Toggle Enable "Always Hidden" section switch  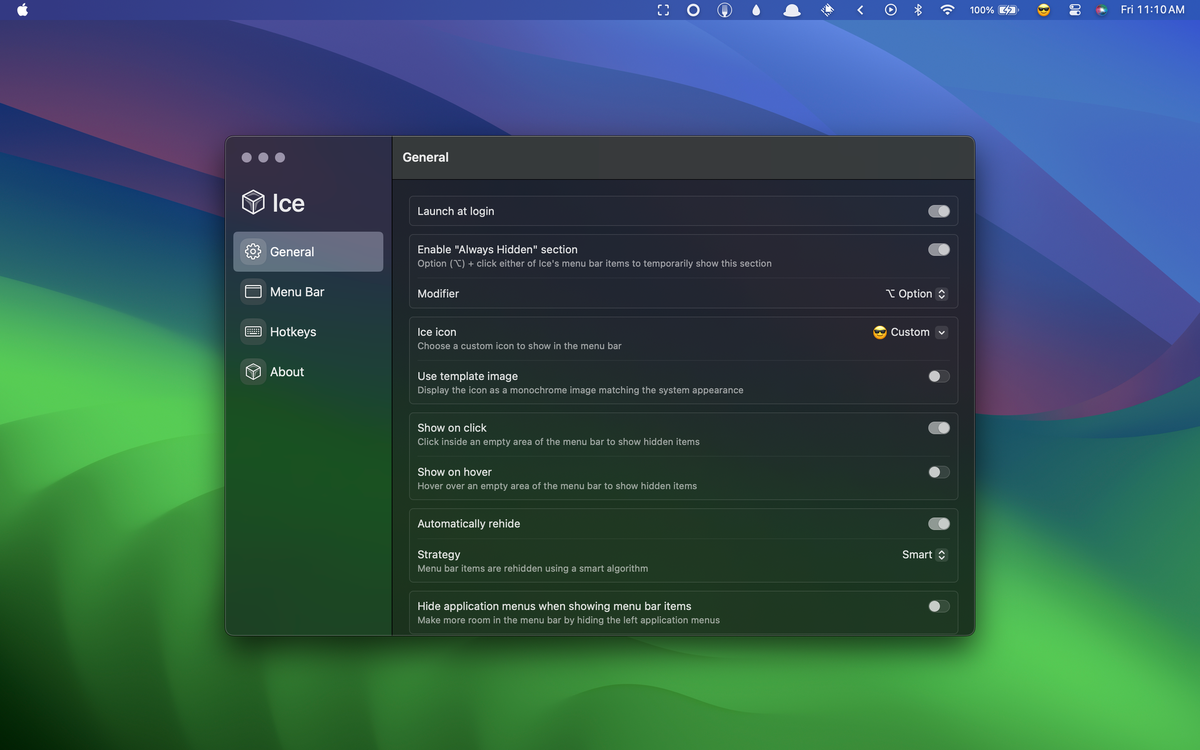pos(939,250)
